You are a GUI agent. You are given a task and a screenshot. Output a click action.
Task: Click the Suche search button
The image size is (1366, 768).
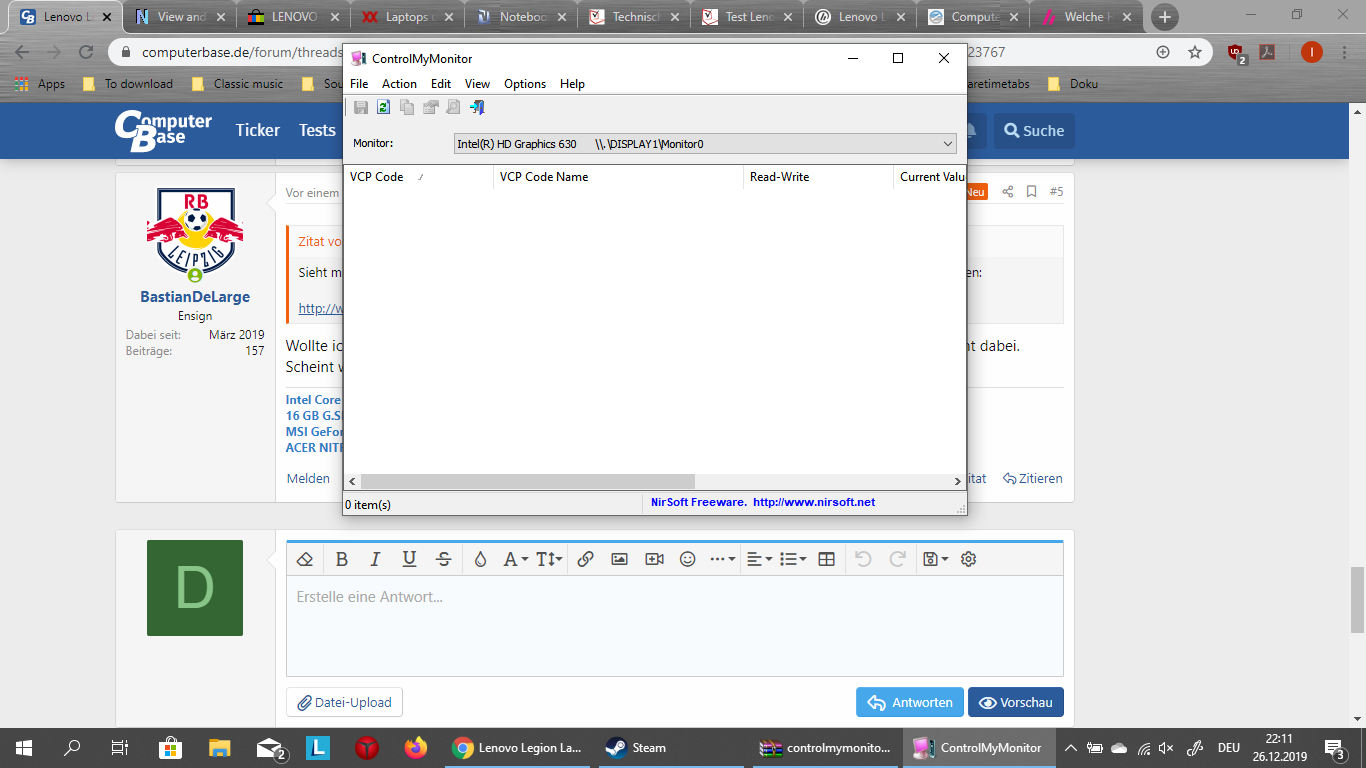1034,131
